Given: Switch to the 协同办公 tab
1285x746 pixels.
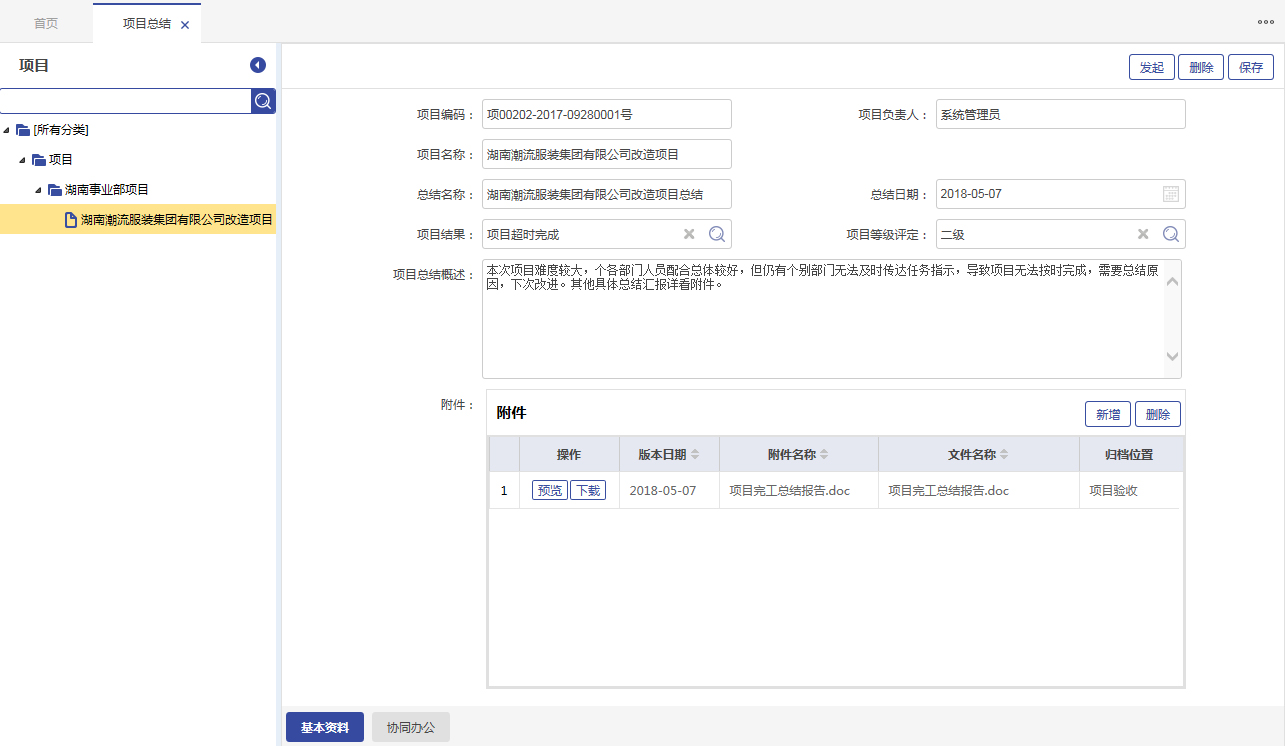Looking at the screenshot, I should 411,727.
